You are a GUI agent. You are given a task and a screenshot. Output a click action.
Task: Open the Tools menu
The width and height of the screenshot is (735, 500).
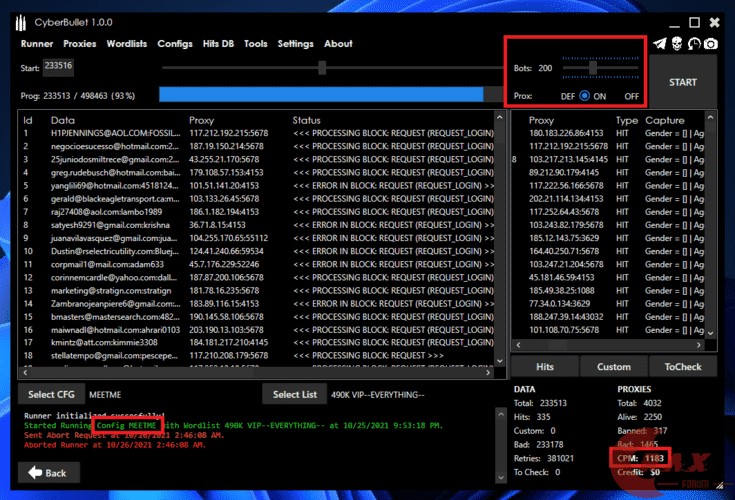(255, 44)
